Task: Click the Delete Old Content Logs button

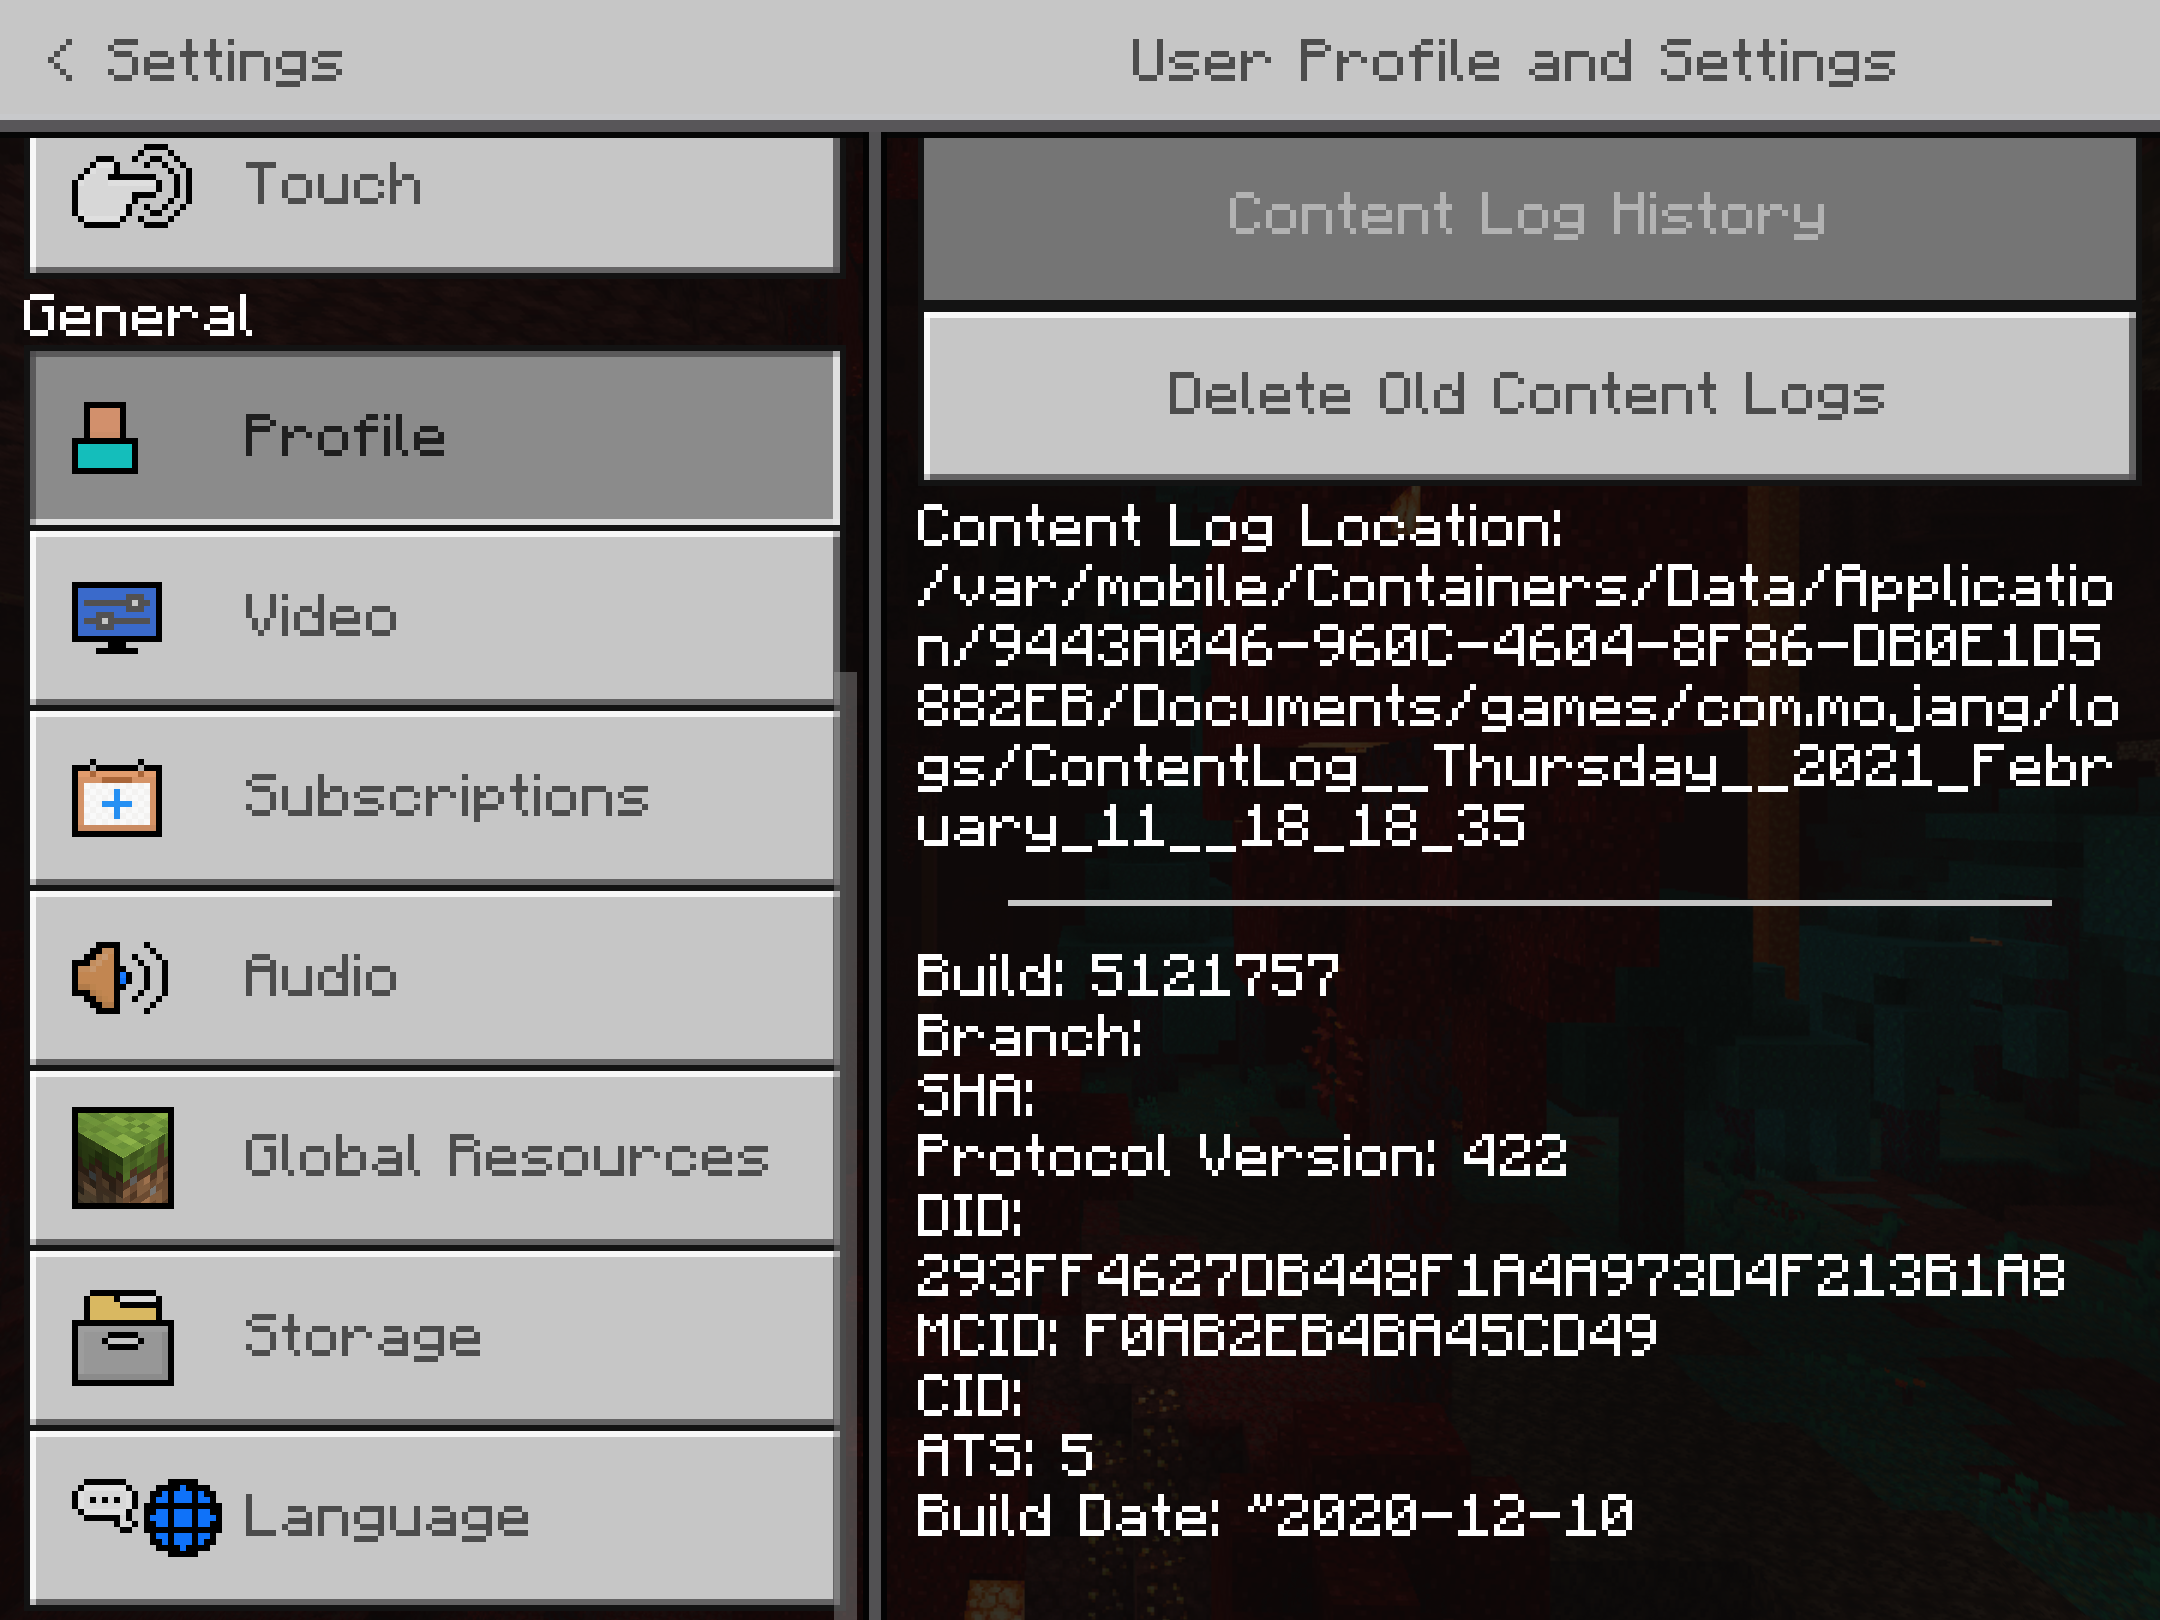Action: (x=1529, y=395)
